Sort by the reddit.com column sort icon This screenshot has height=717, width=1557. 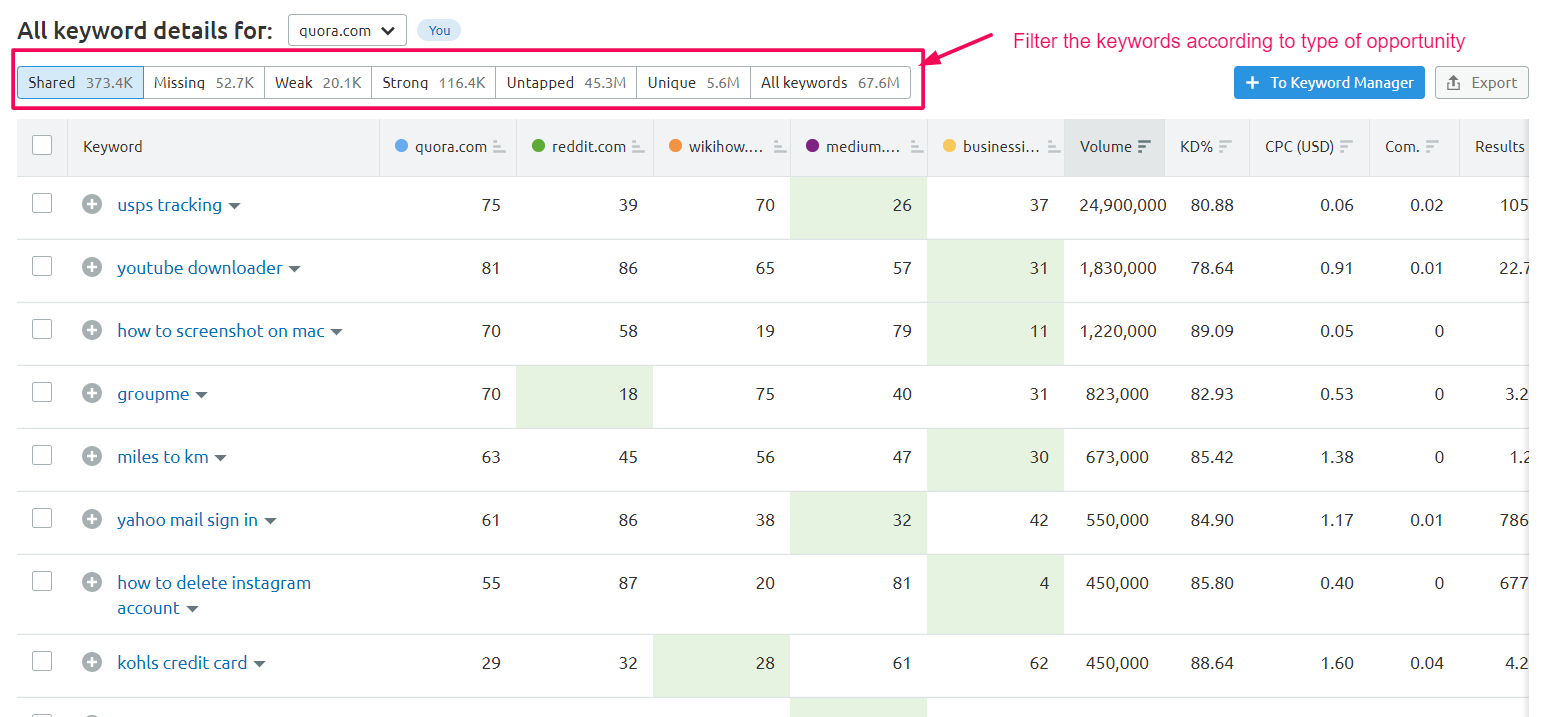[638, 147]
